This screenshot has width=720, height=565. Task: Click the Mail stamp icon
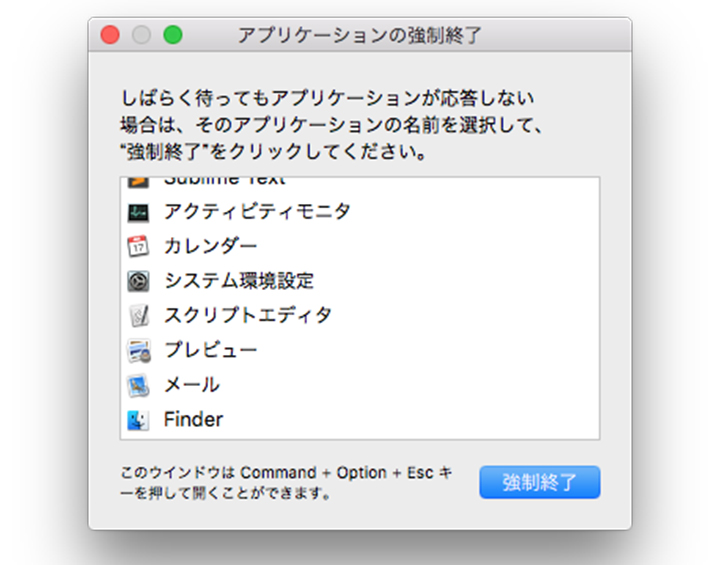point(138,385)
